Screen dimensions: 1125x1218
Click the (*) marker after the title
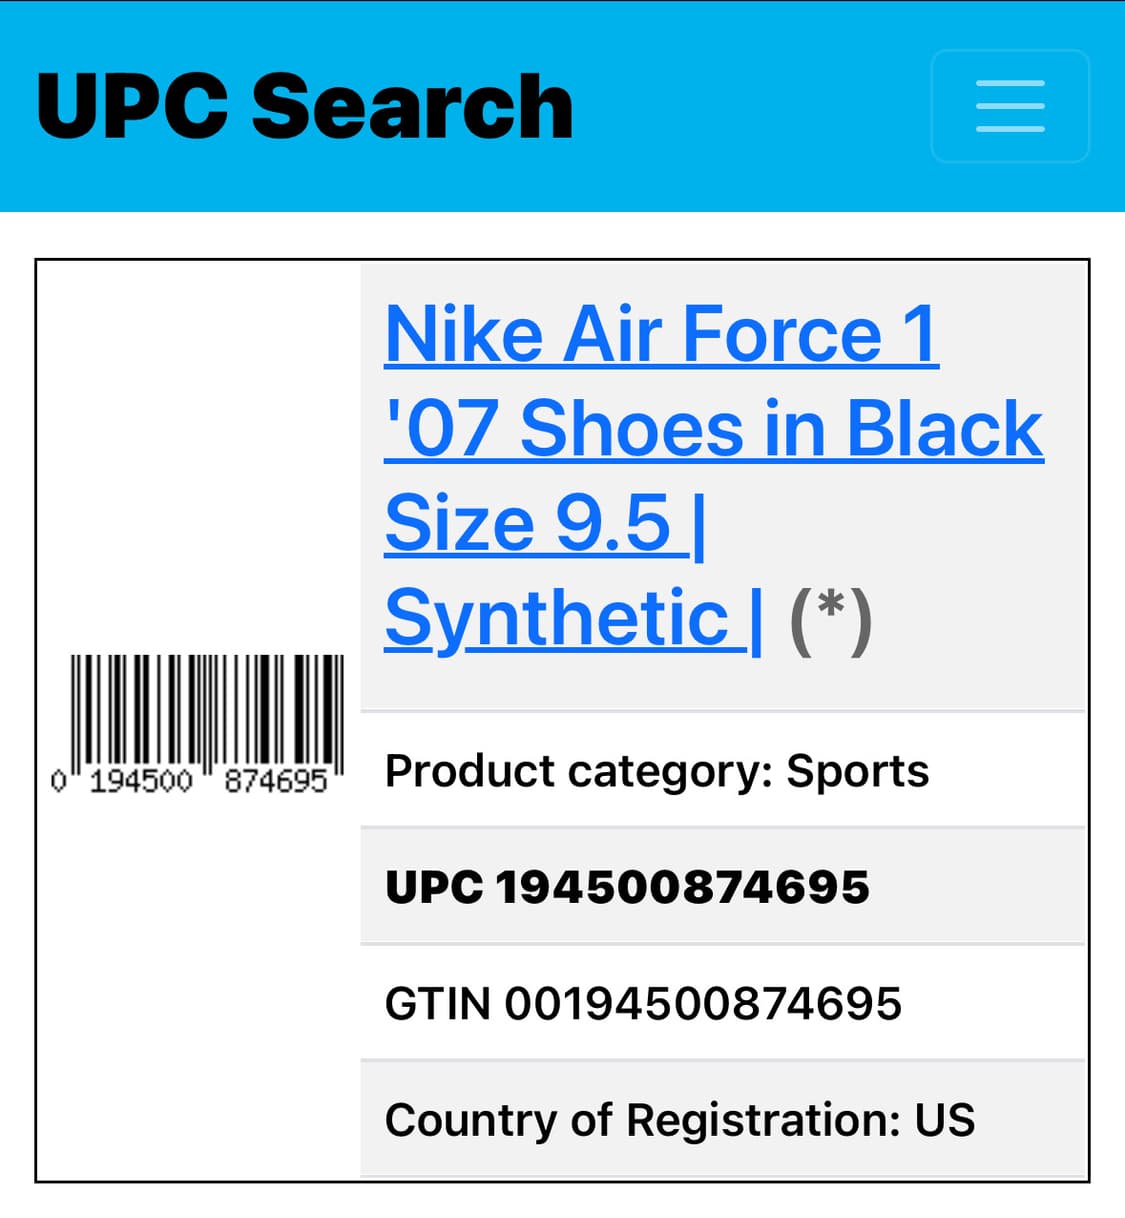tap(831, 620)
